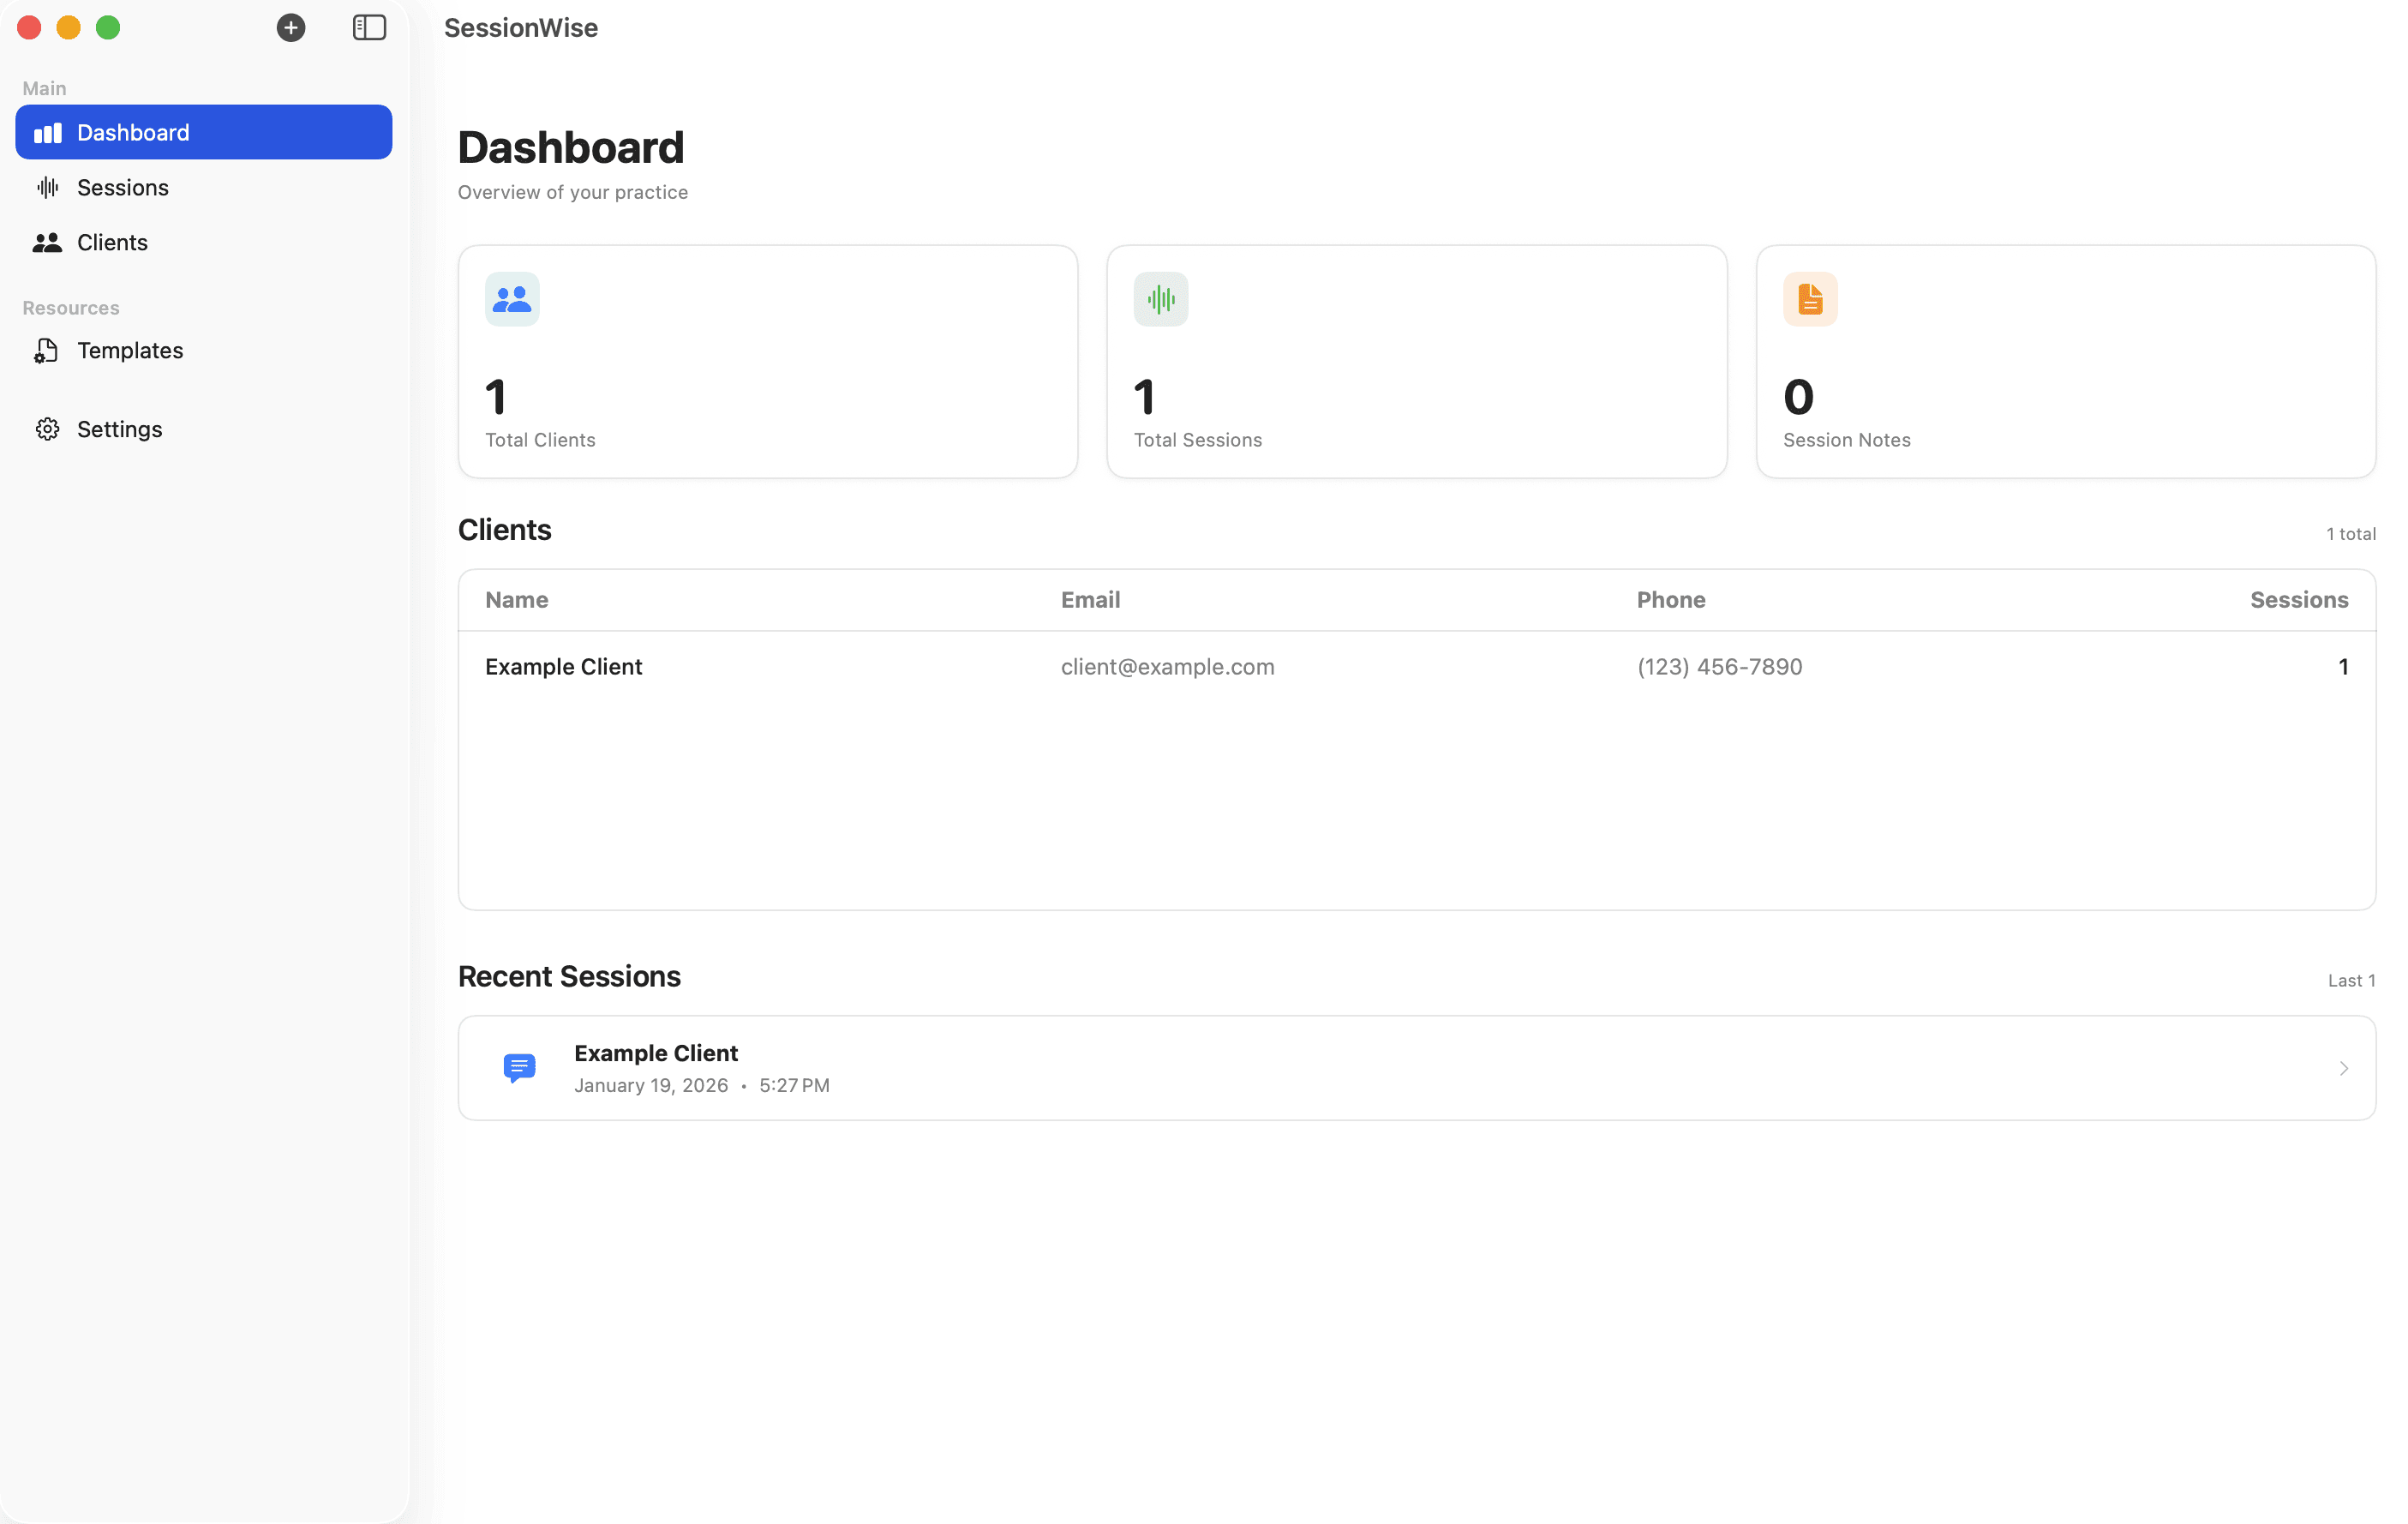Open the Clients page from sidebar
This screenshot has width=2408, height=1524.
pos(112,242)
